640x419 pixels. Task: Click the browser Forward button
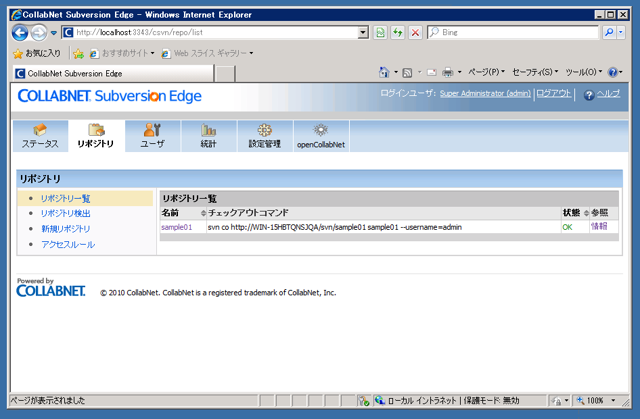pyautogui.click(x=39, y=33)
